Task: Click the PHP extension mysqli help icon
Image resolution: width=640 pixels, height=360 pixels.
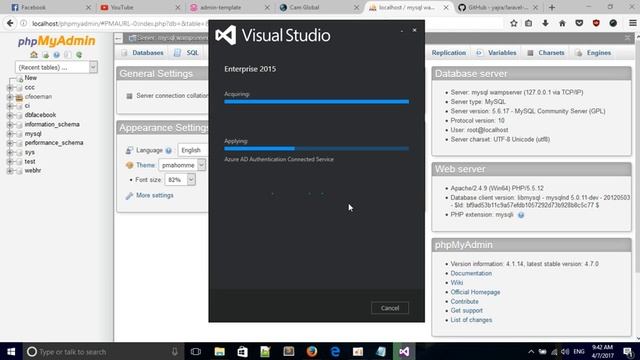Action: tap(521, 215)
